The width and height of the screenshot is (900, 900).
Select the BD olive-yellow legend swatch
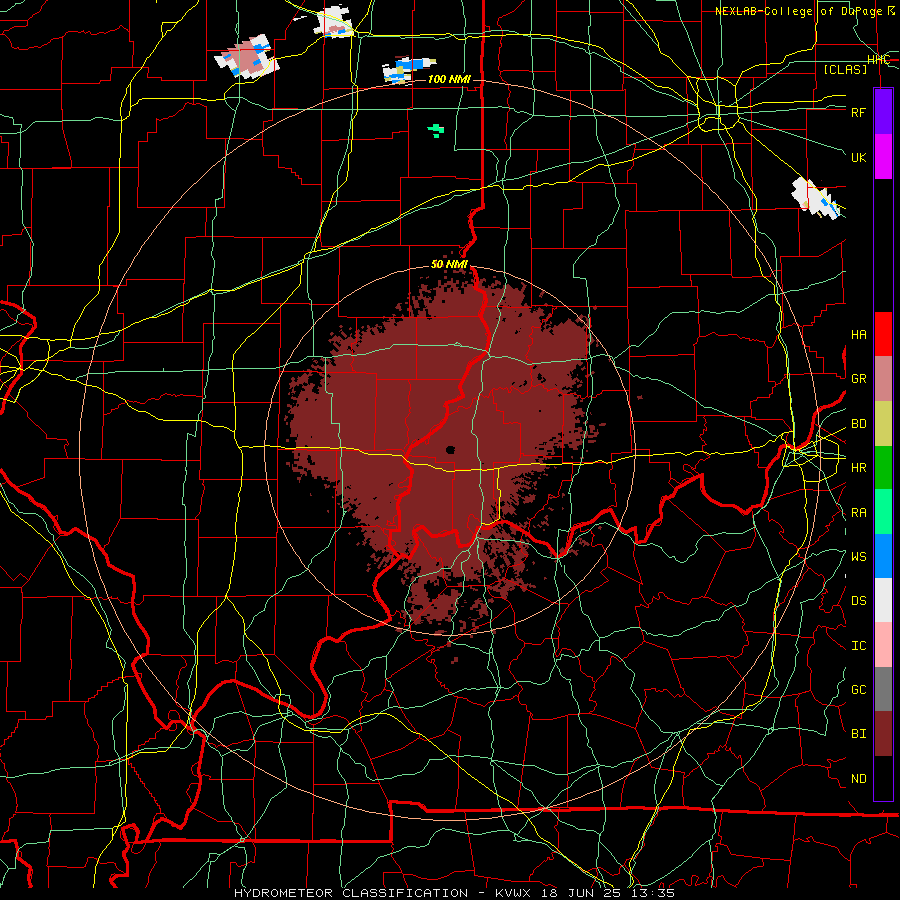883,424
